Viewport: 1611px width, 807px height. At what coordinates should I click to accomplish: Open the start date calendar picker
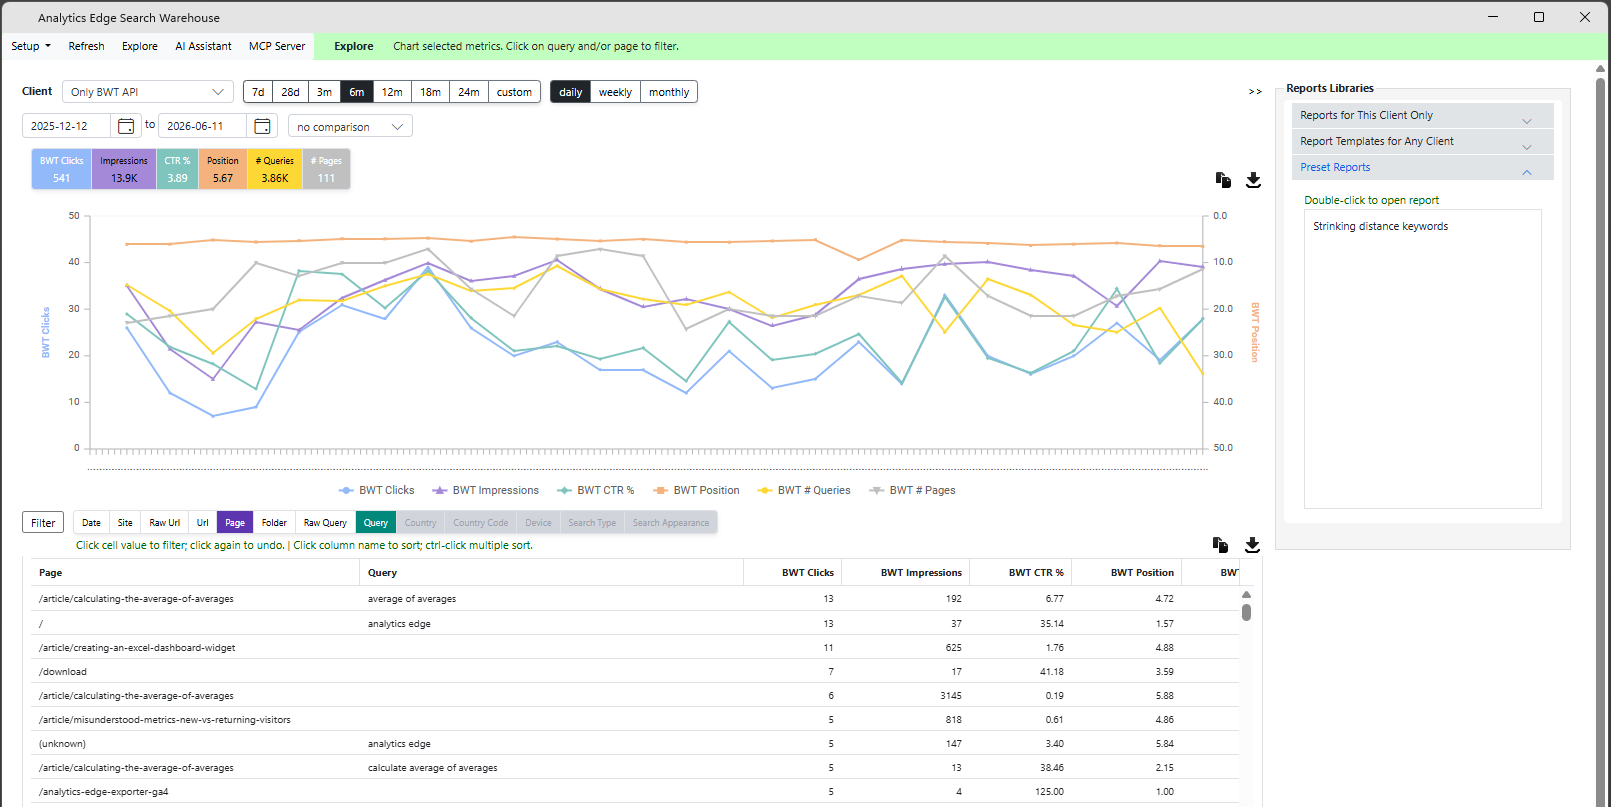(126, 126)
